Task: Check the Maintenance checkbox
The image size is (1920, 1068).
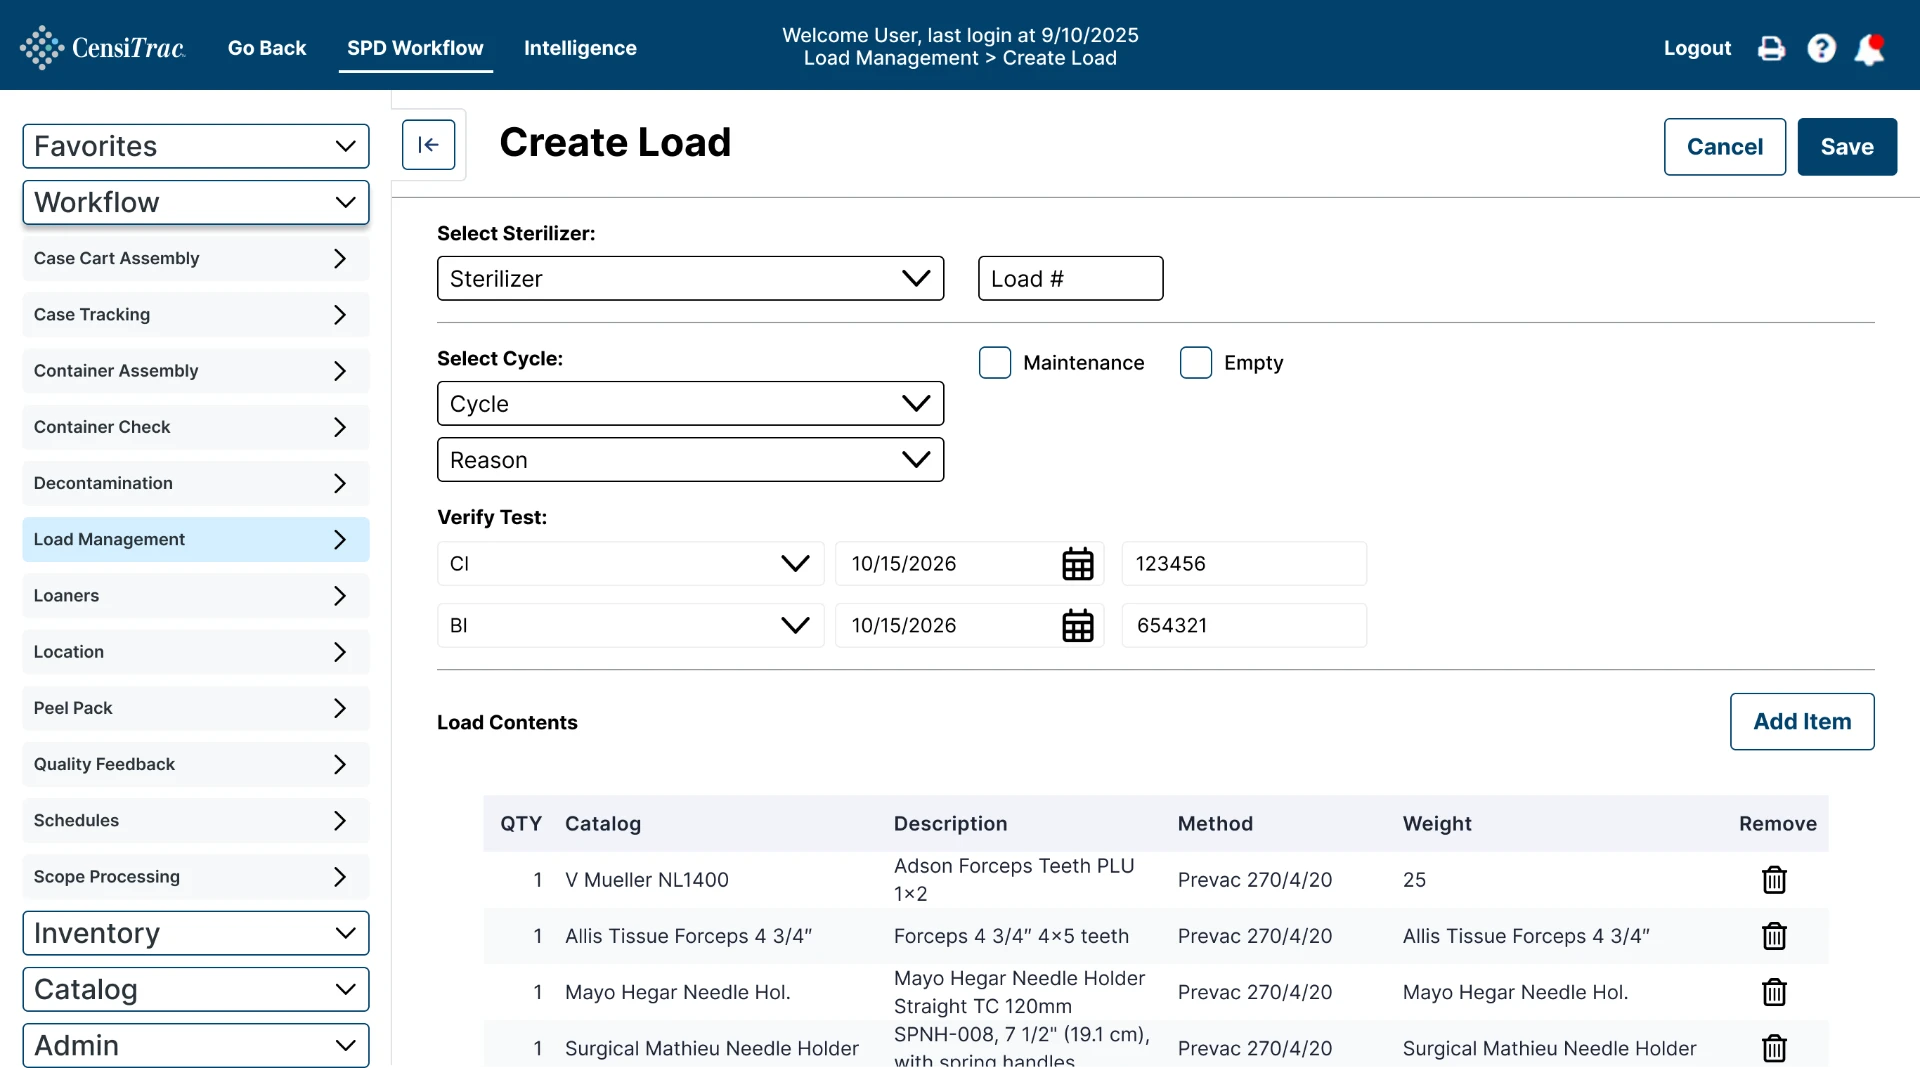Action: pyautogui.click(x=995, y=363)
